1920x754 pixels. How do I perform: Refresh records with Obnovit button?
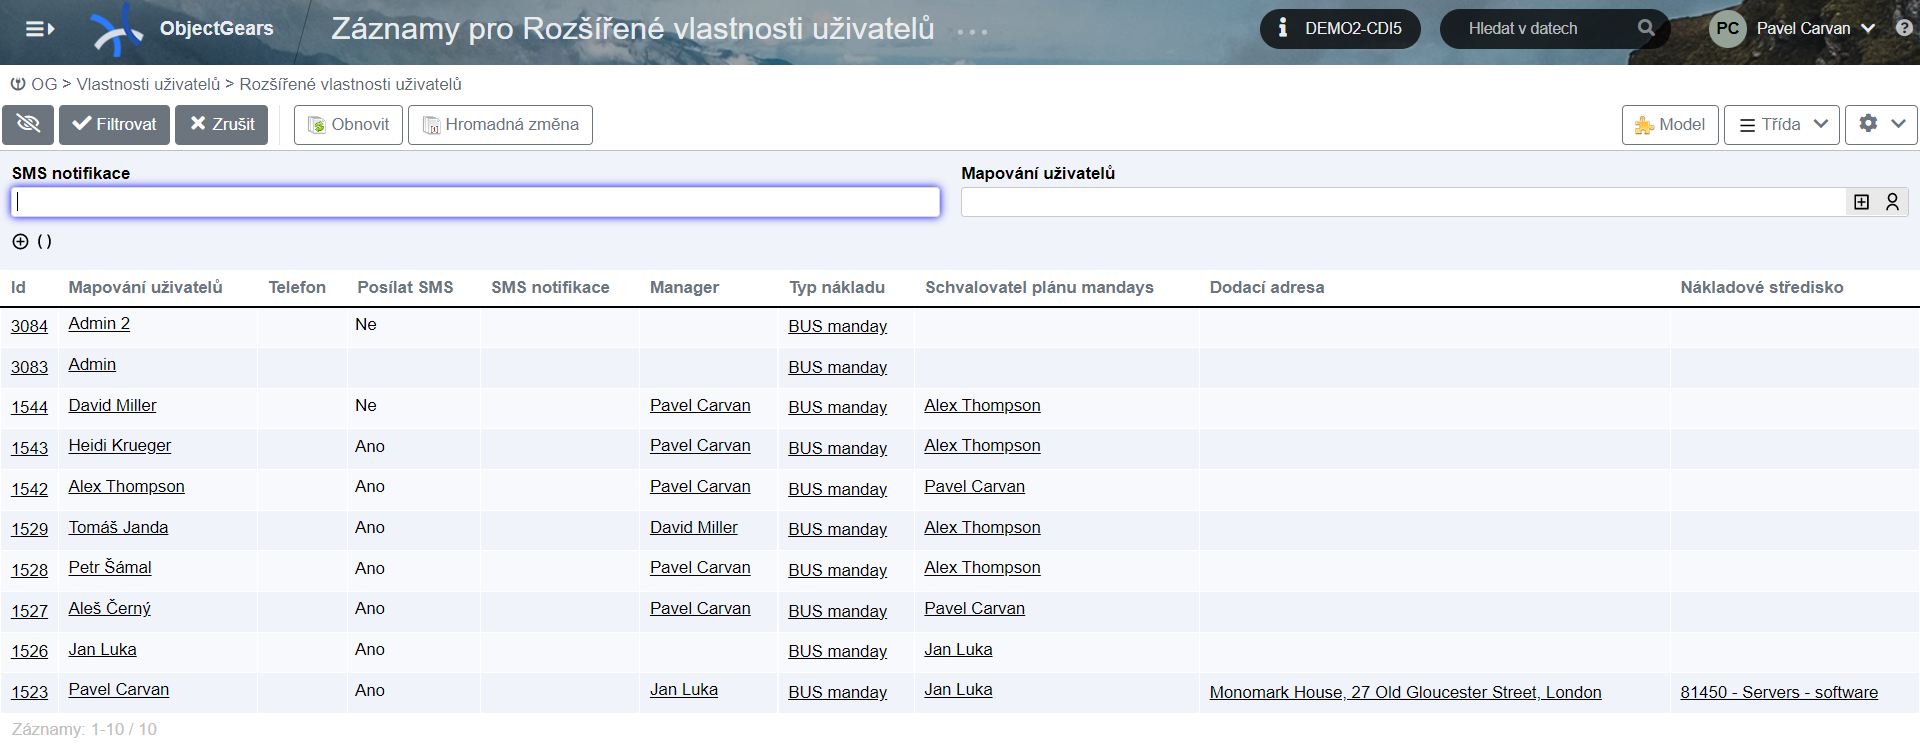click(x=348, y=125)
